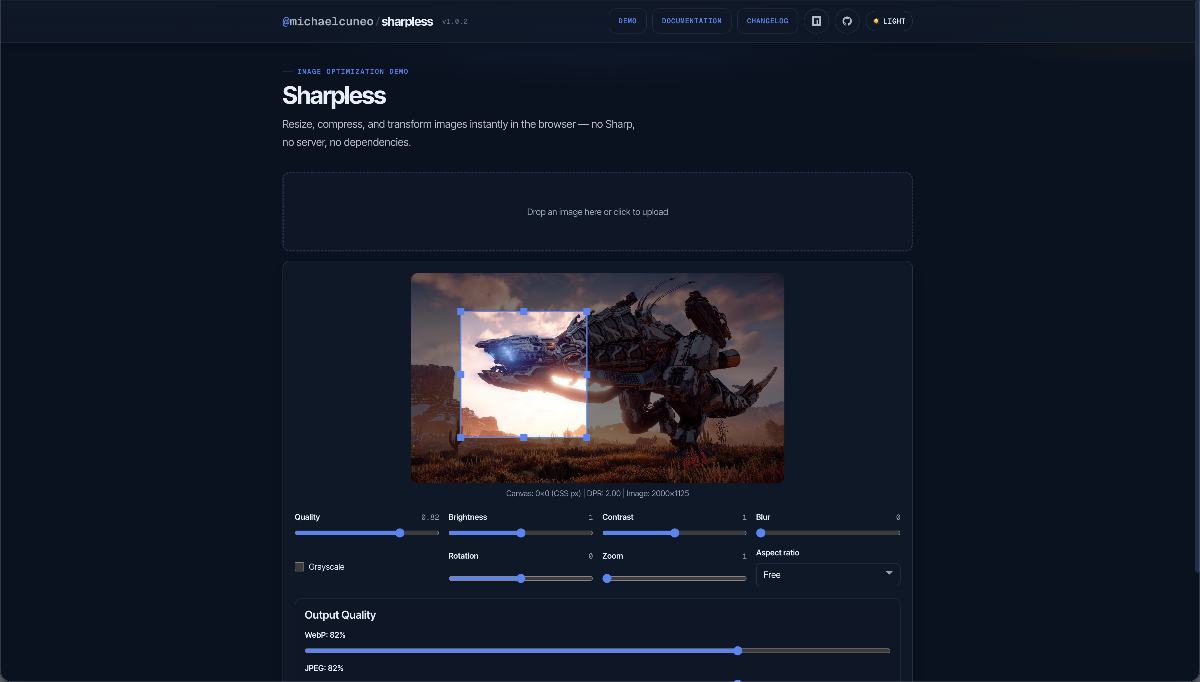Click the Rotation slider
Viewport: 1200px width, 682px height.
521,578
